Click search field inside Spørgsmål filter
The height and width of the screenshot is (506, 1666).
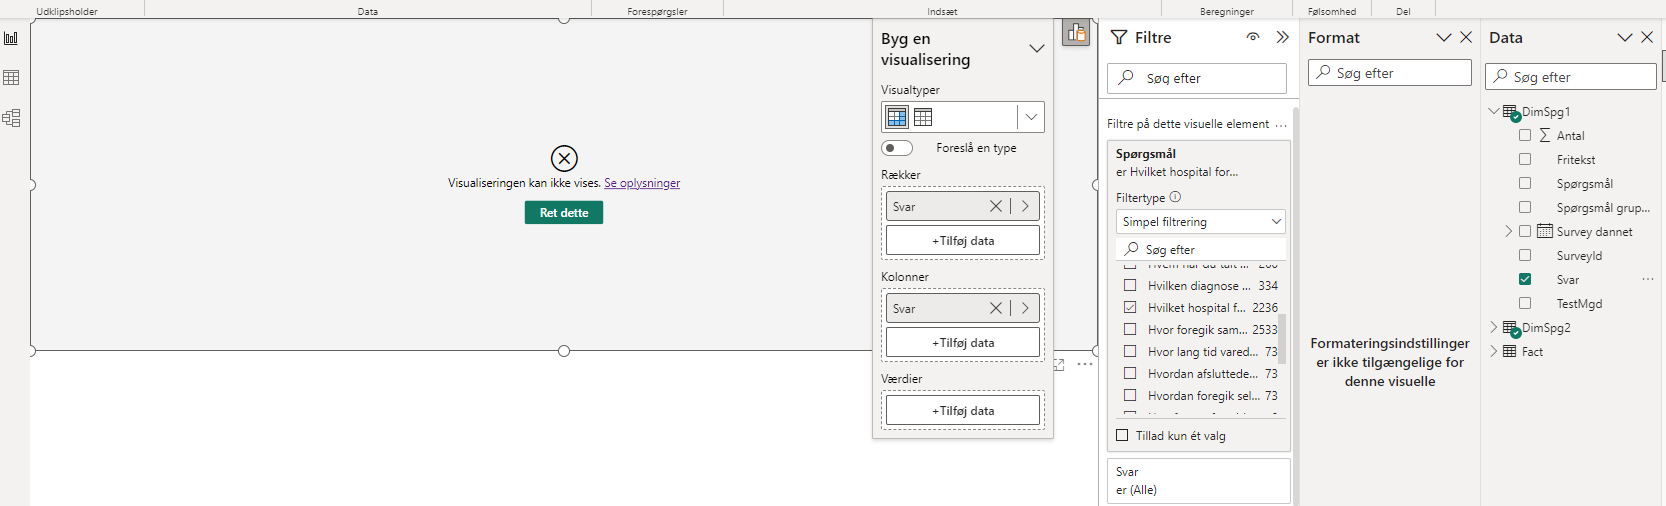pyautogui.click(x=1200, y=249)
